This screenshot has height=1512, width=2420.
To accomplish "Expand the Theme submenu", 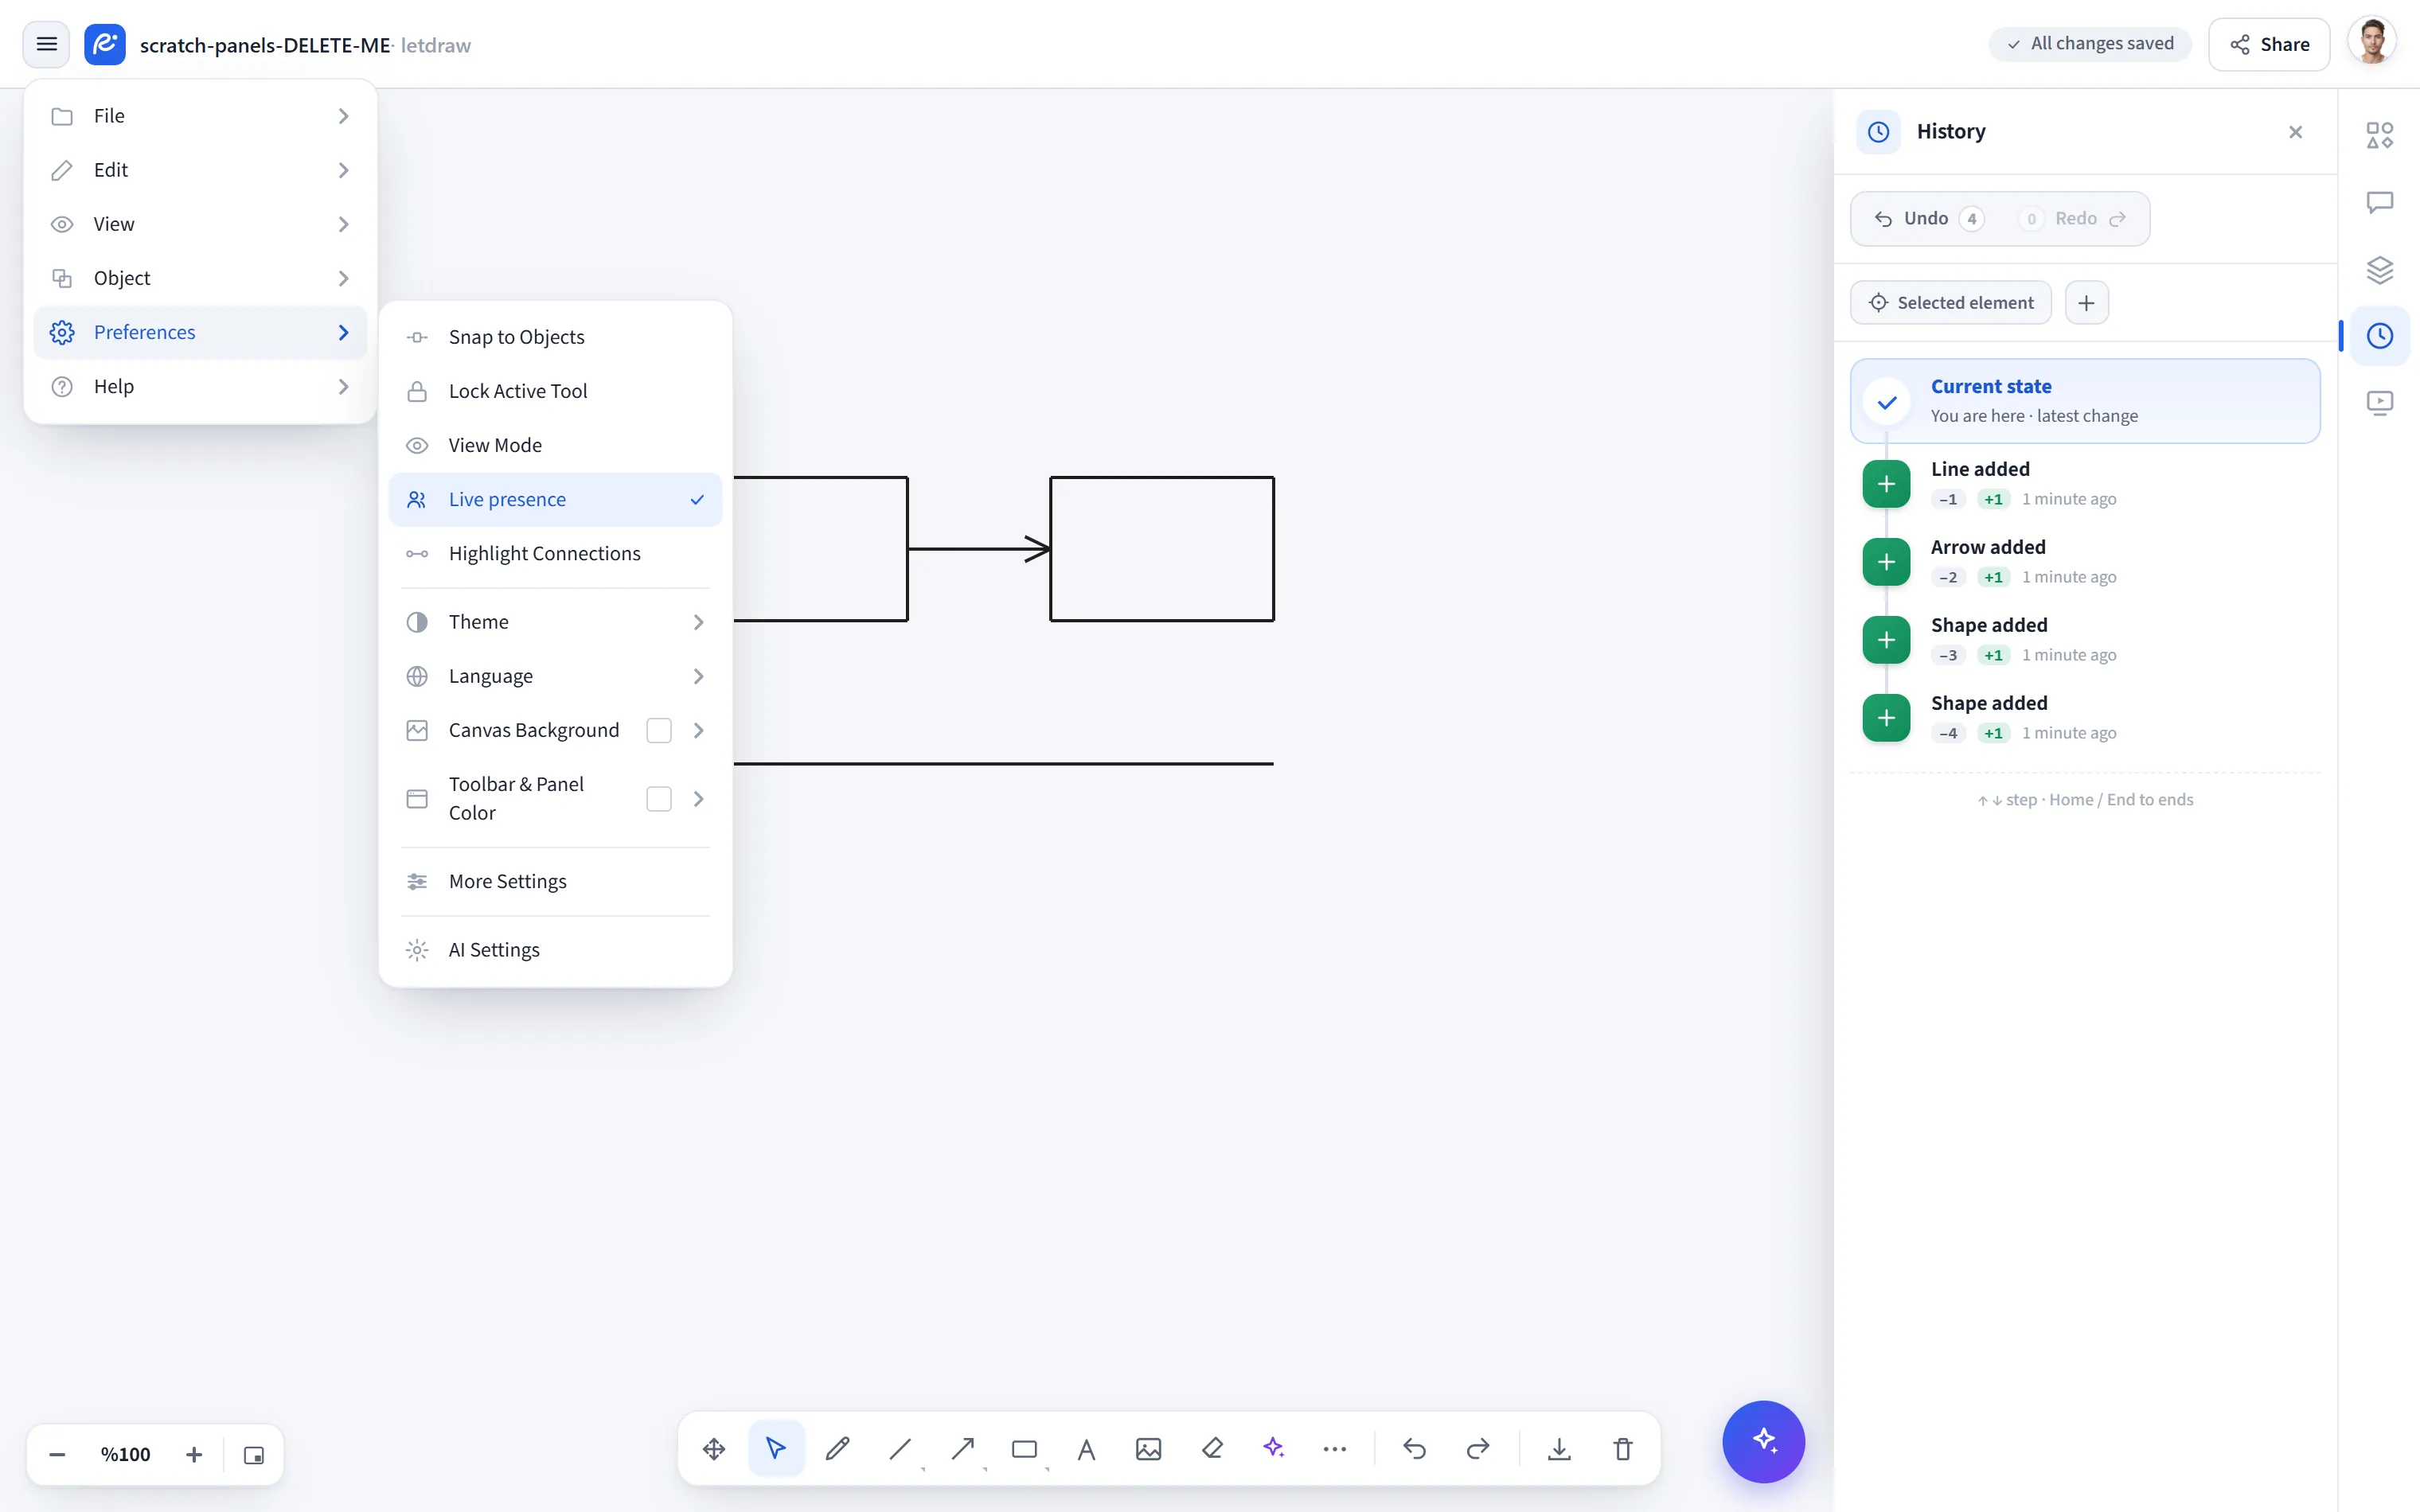I will 555,622.
